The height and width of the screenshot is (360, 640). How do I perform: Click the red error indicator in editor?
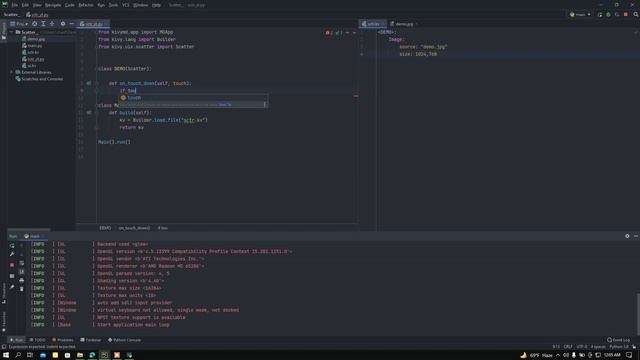pyautogui.click(x=330, y=33)
